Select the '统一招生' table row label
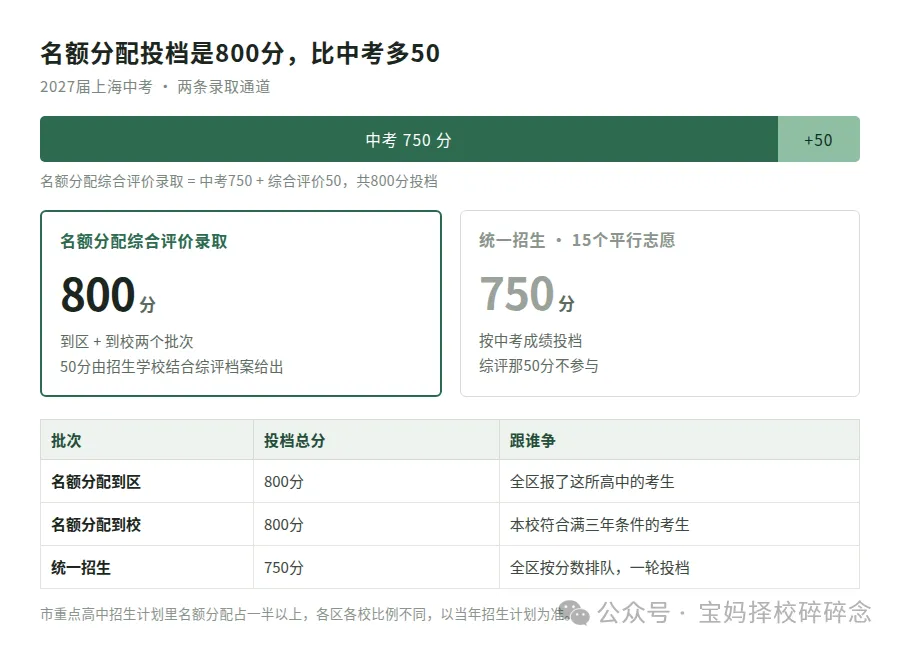 click(81, 568)
